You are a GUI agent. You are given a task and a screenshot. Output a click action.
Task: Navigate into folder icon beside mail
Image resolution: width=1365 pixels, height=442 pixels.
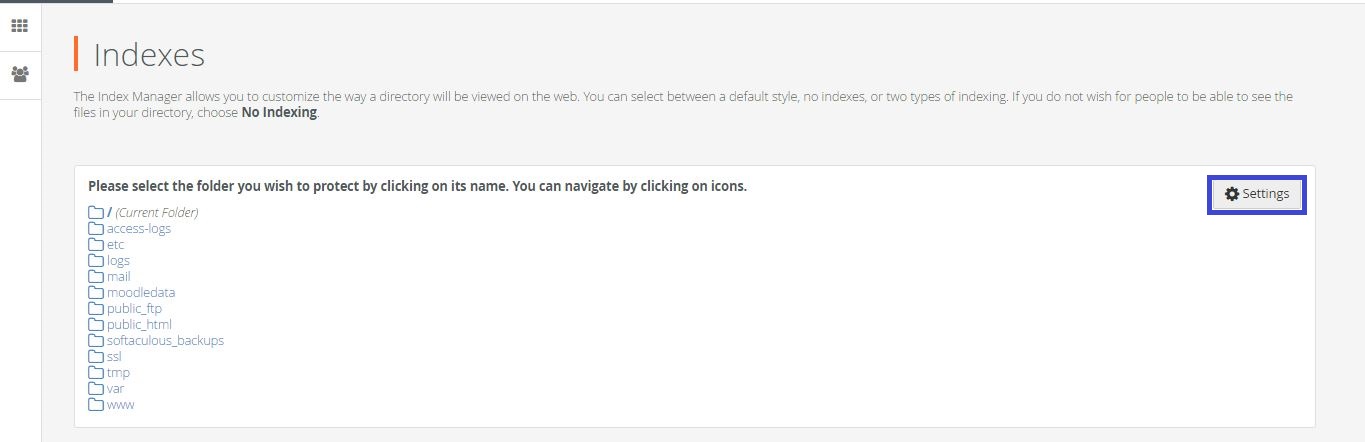96,276
